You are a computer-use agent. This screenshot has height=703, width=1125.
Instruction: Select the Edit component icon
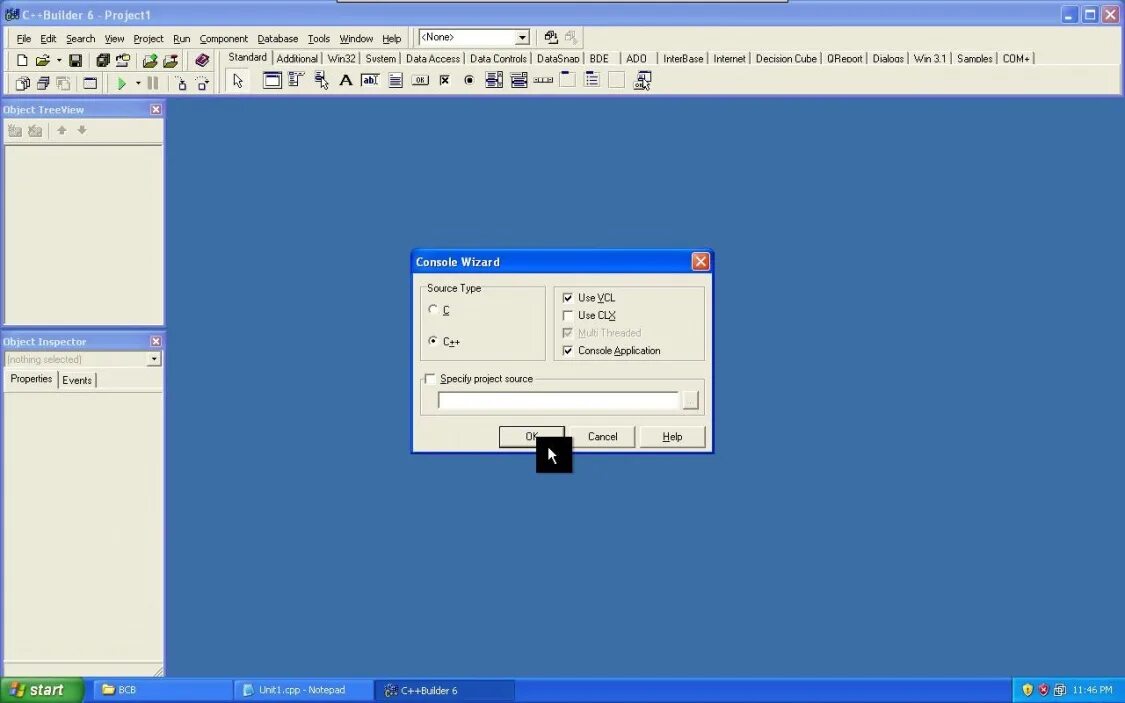[370, 80]
